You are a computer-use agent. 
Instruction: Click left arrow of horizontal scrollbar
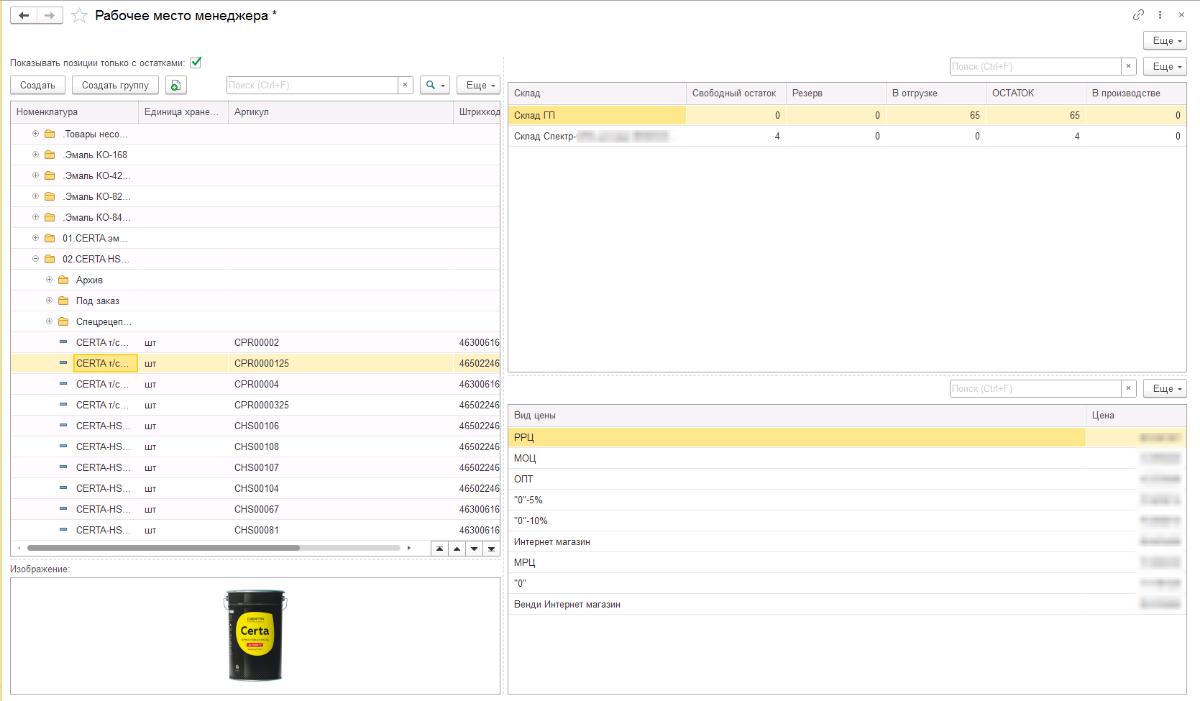click(20, 548)
